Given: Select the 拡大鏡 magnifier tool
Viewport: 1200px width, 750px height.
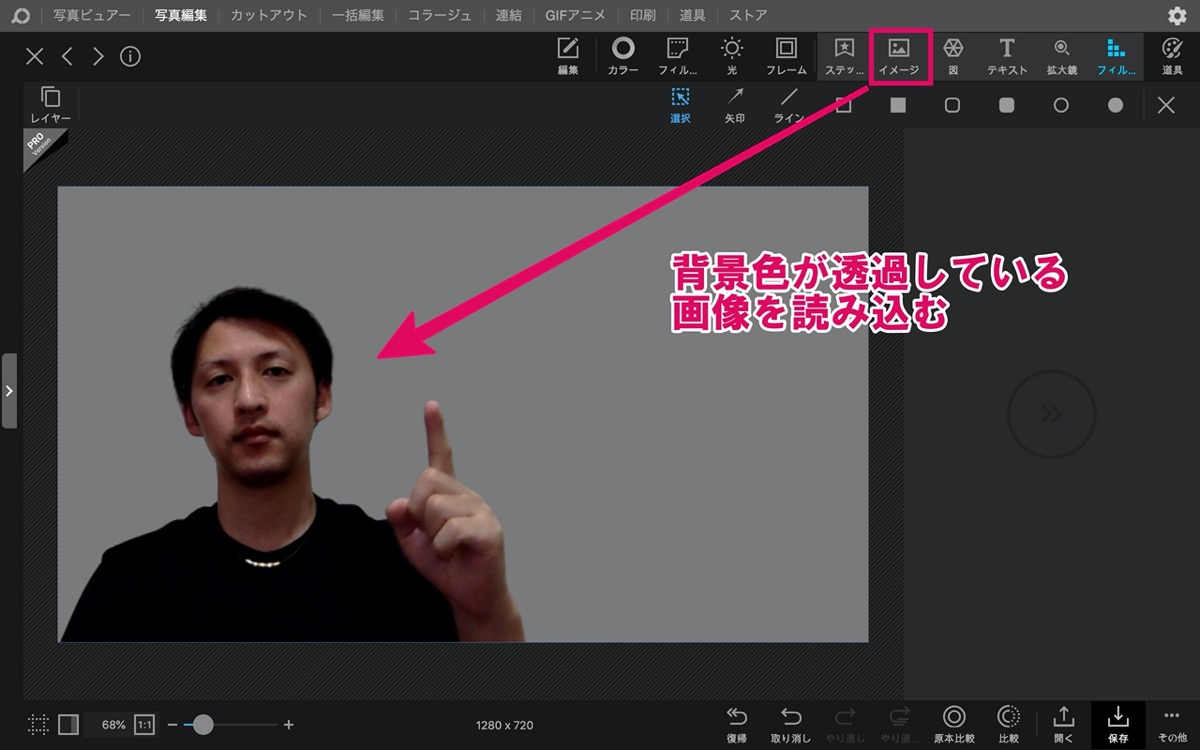Looking at the screenshot, I should coord(1061,57).
